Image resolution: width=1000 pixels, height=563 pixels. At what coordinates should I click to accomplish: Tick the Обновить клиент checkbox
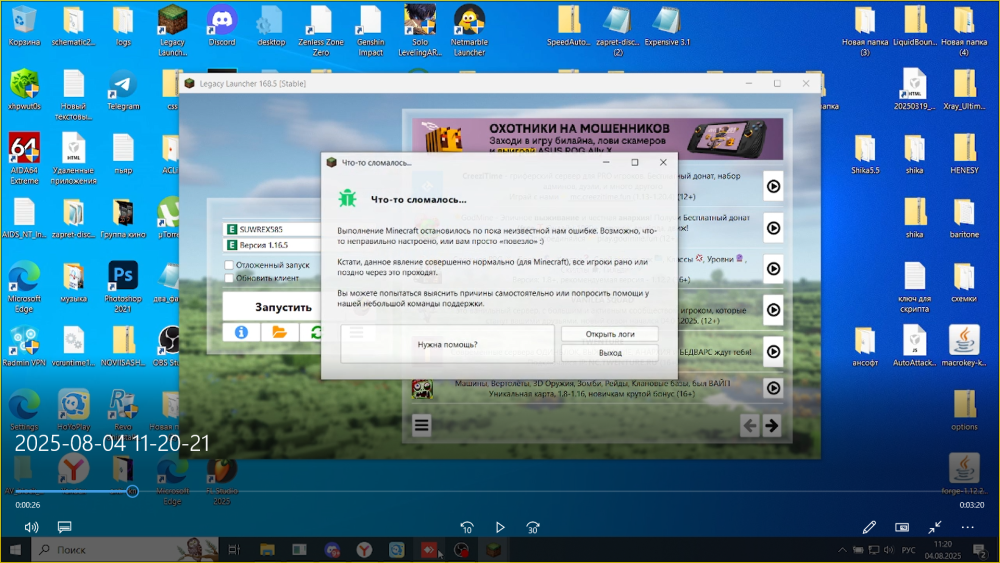[x=229, y=278]
